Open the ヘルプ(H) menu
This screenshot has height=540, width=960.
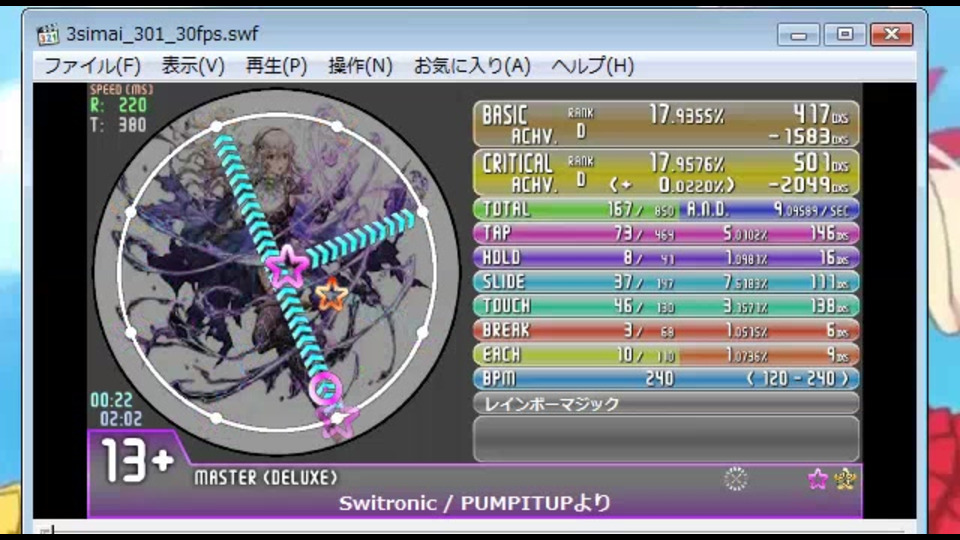[593, 66]
